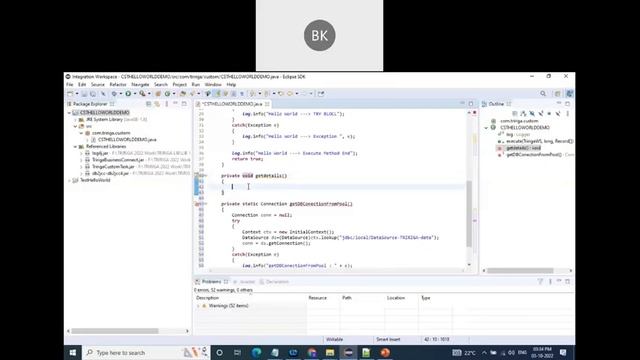Click the Run External Tools icon

click(x=142, y=93)
